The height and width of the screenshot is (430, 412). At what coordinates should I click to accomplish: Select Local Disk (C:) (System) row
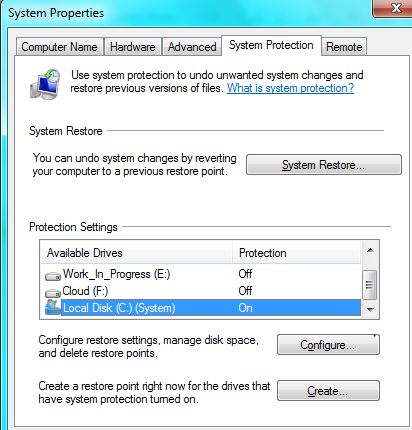tap(201, 308)
